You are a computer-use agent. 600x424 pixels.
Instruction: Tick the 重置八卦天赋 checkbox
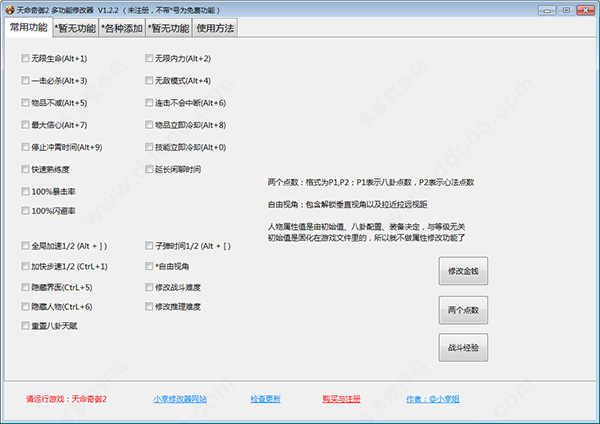click(25, 326)
